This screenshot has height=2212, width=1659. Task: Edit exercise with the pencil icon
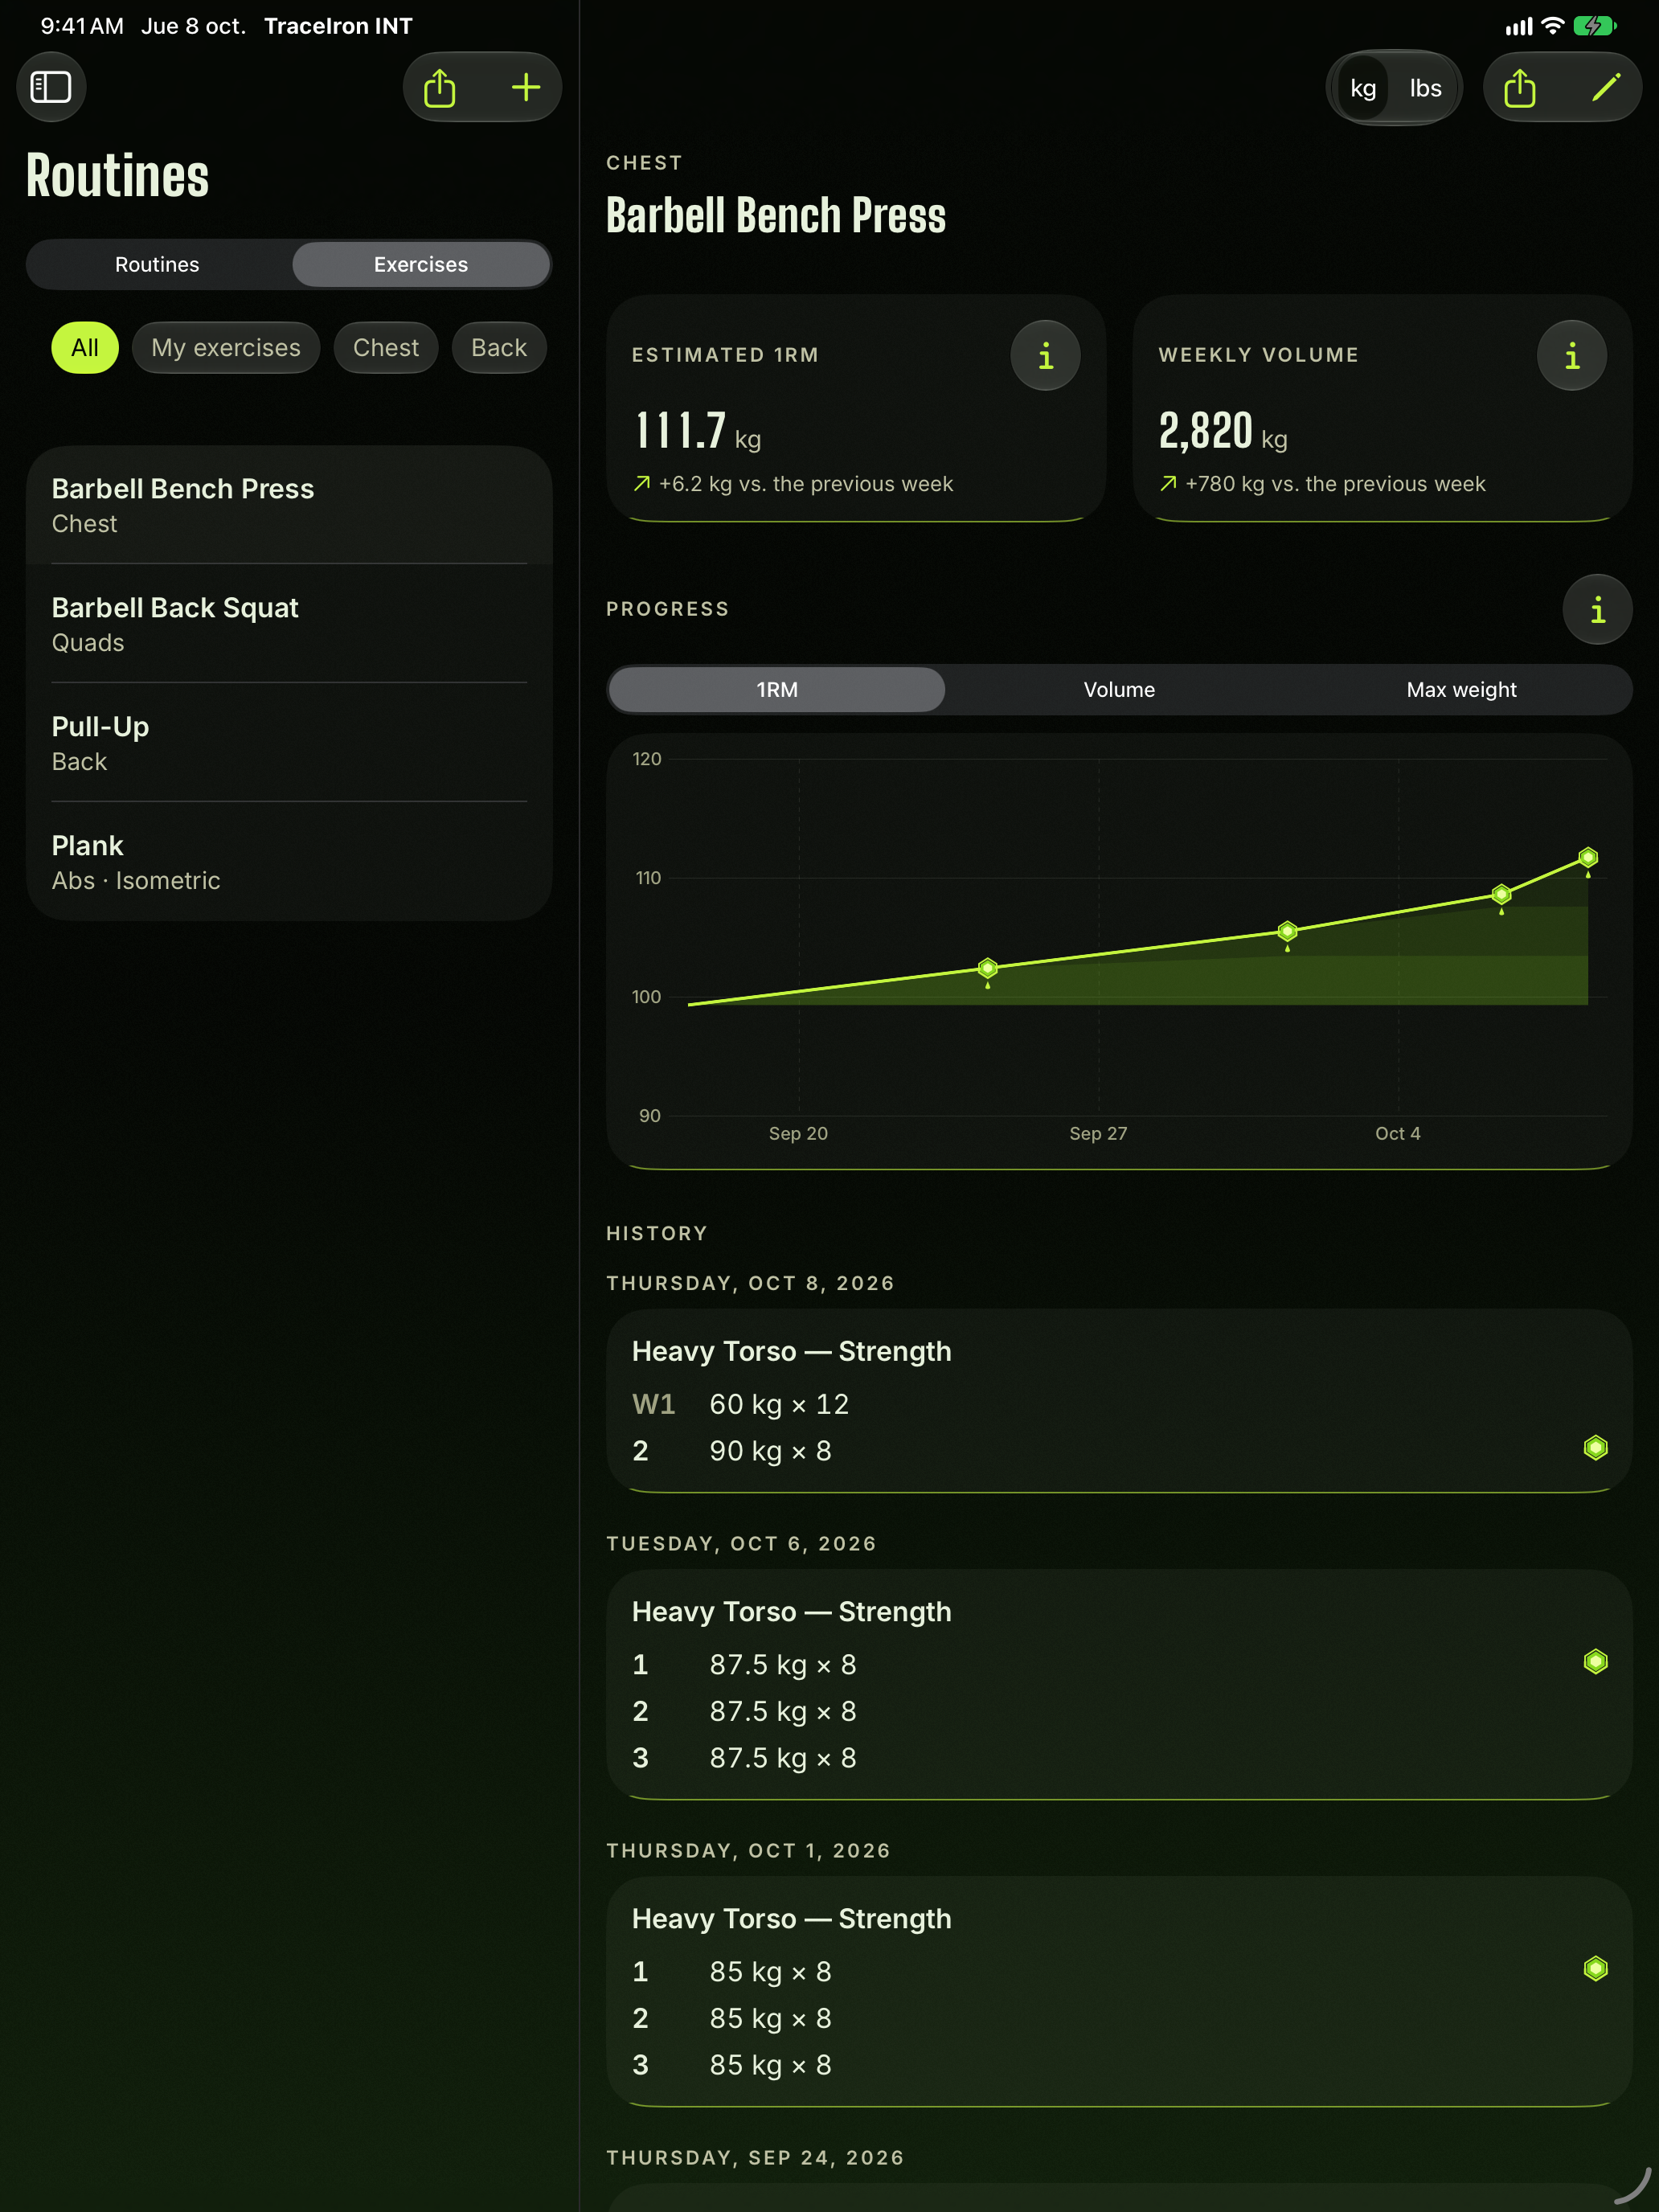[1606, 88]
